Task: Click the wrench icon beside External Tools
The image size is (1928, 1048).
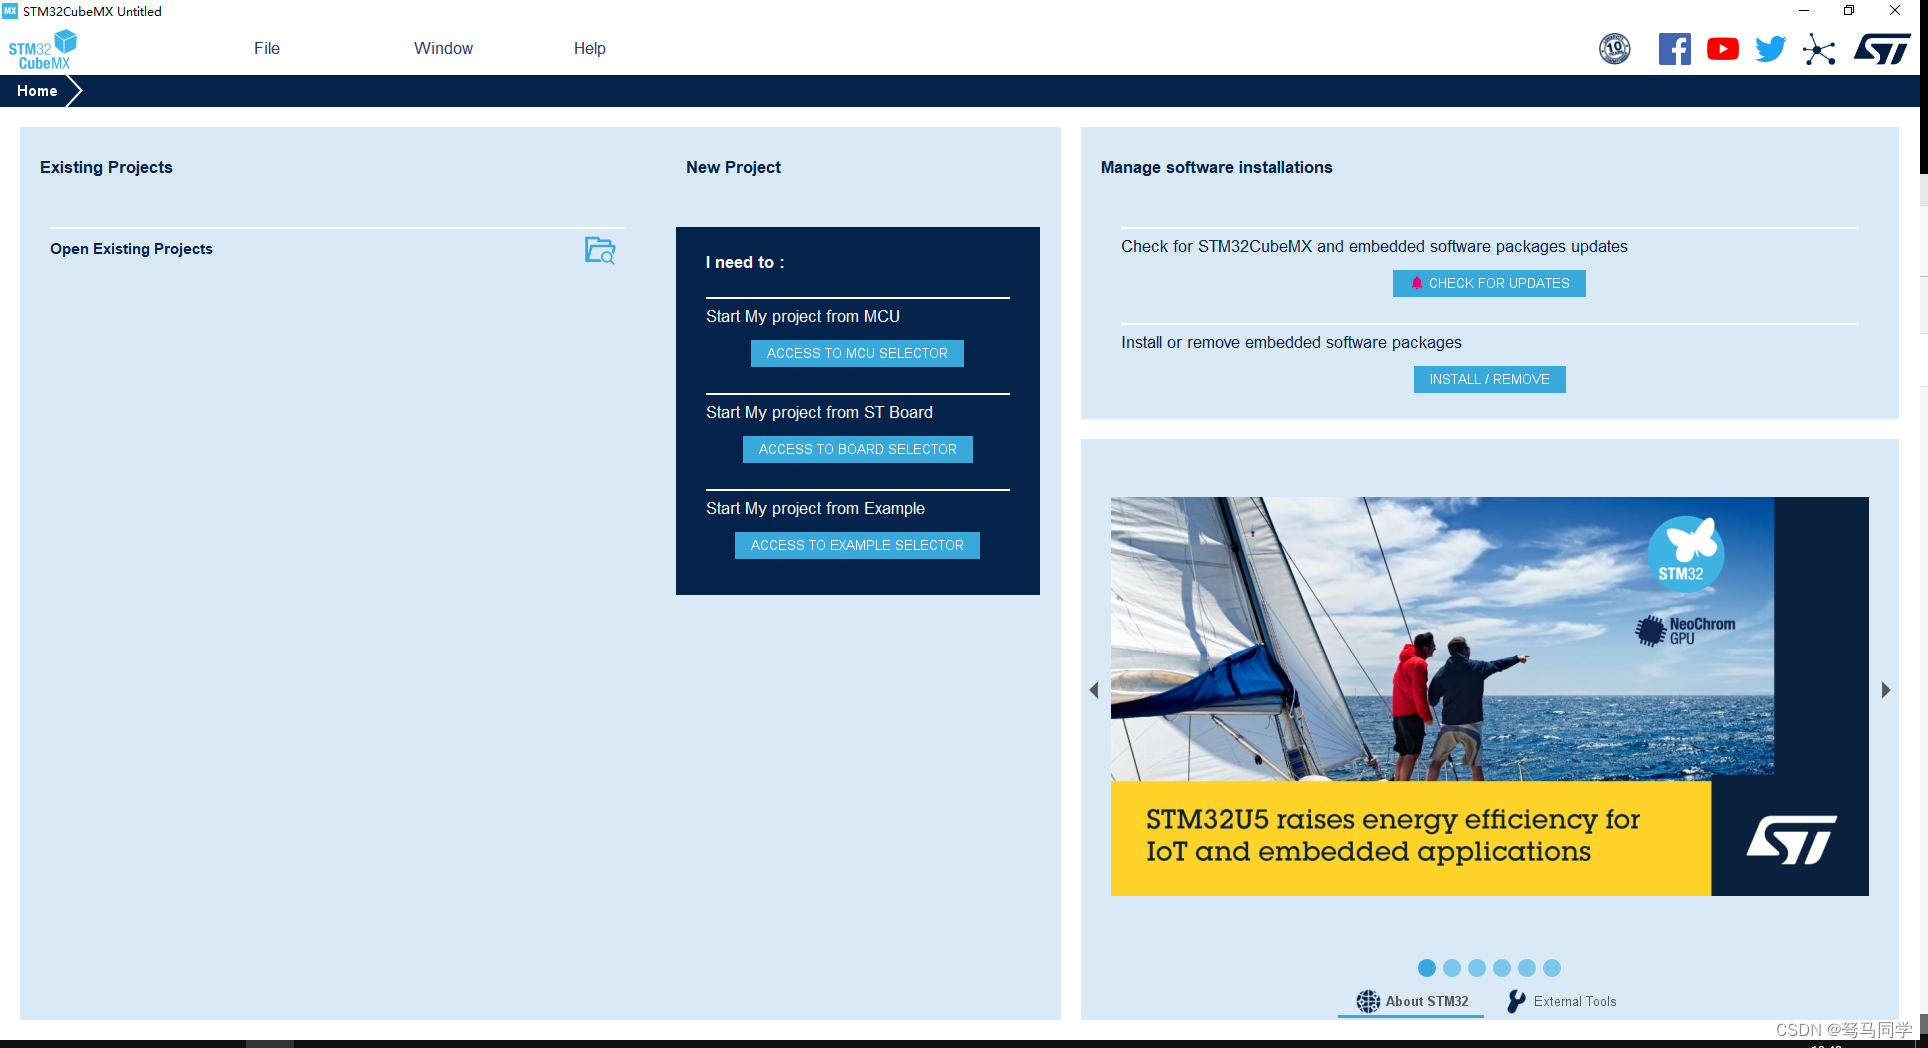Action: [x=1516, y=1001]
